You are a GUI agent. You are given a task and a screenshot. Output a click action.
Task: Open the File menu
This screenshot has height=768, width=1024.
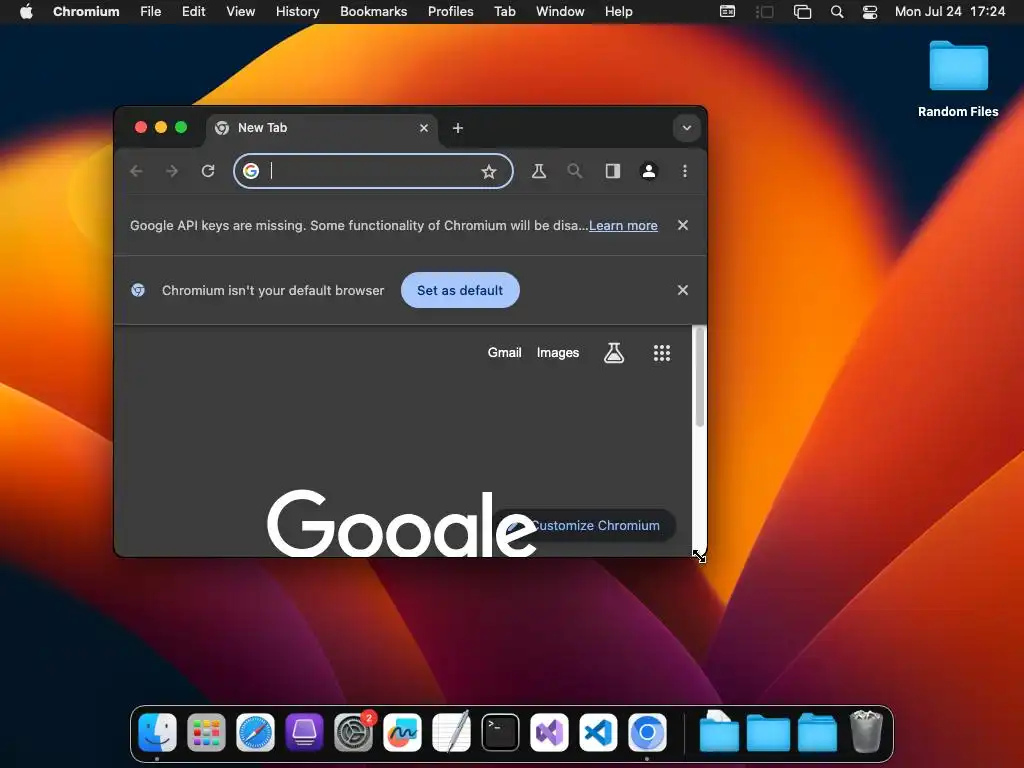(150, 12)
